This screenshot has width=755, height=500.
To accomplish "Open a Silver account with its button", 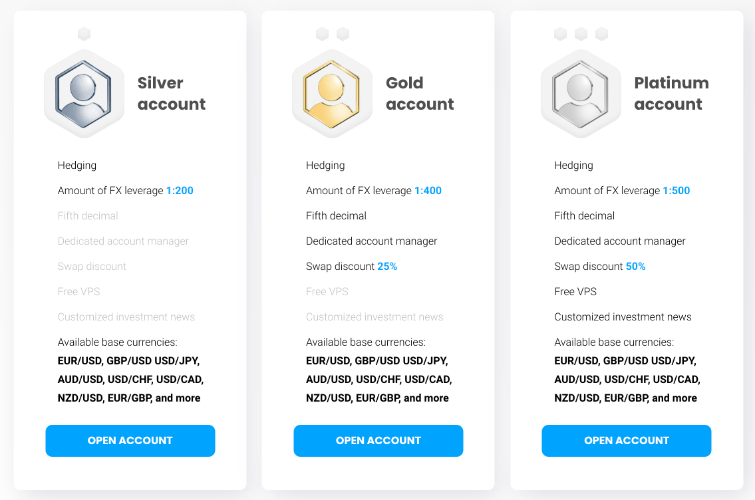I will (130, 440).
